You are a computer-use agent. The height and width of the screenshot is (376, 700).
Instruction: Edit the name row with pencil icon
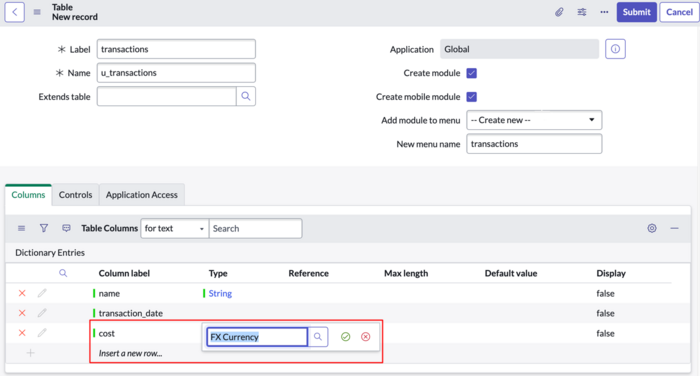[x=42, y=293]
